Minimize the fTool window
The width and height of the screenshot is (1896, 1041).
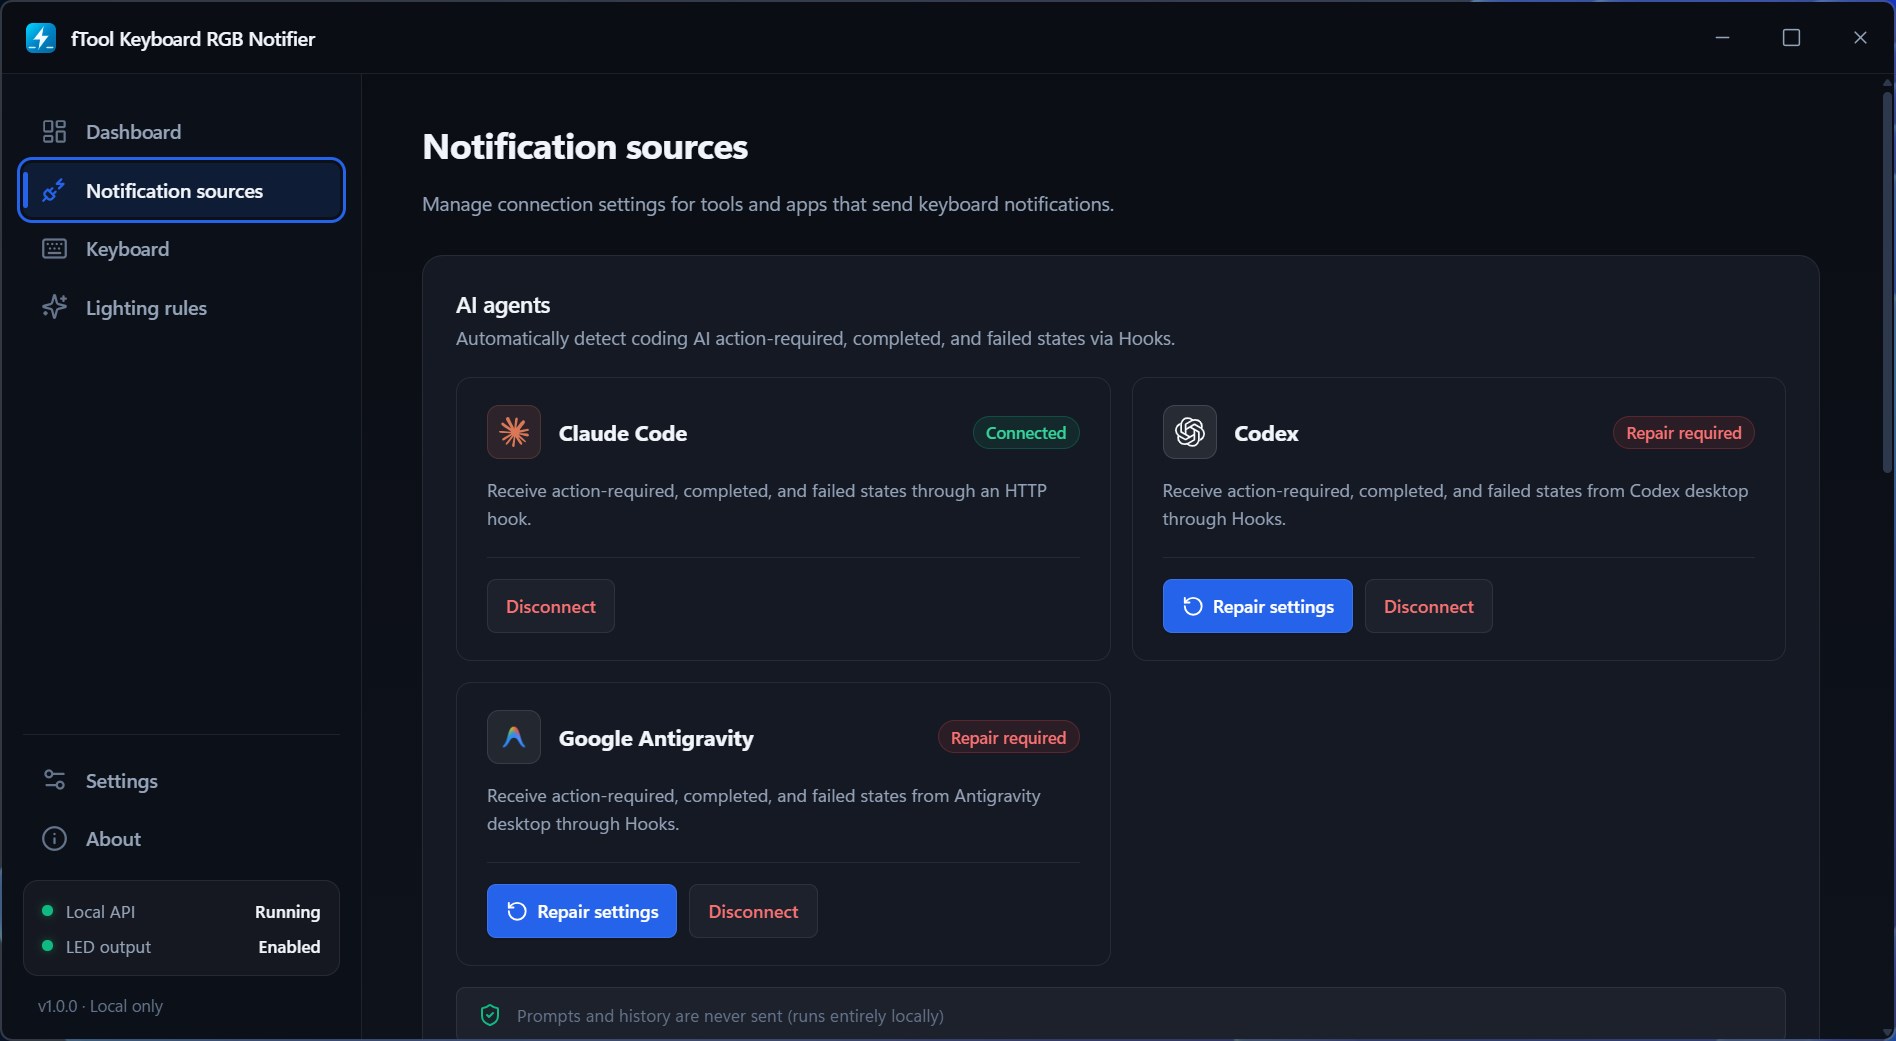click(1722, 37)
